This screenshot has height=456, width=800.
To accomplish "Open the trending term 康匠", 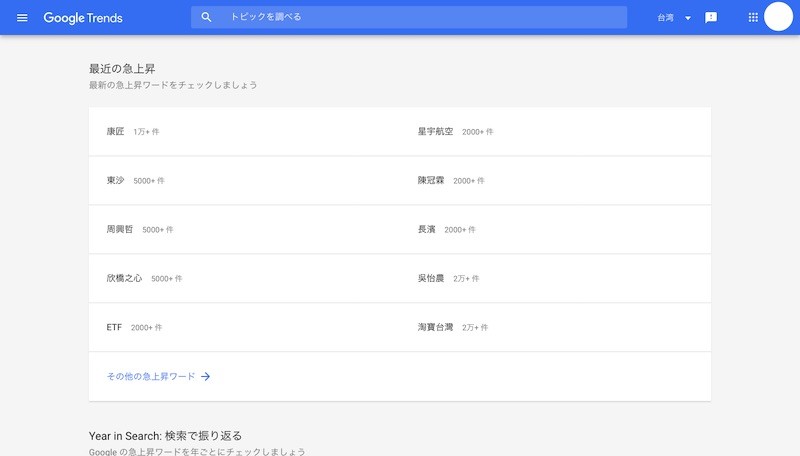I will point(115,132).
